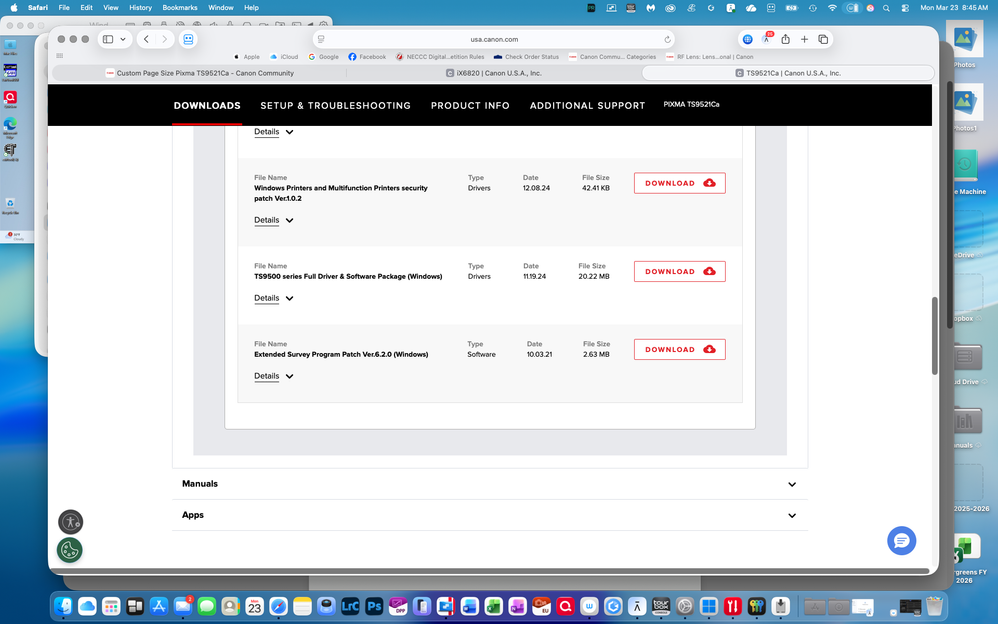Open the iCloud bookmark

coord(284,57)
